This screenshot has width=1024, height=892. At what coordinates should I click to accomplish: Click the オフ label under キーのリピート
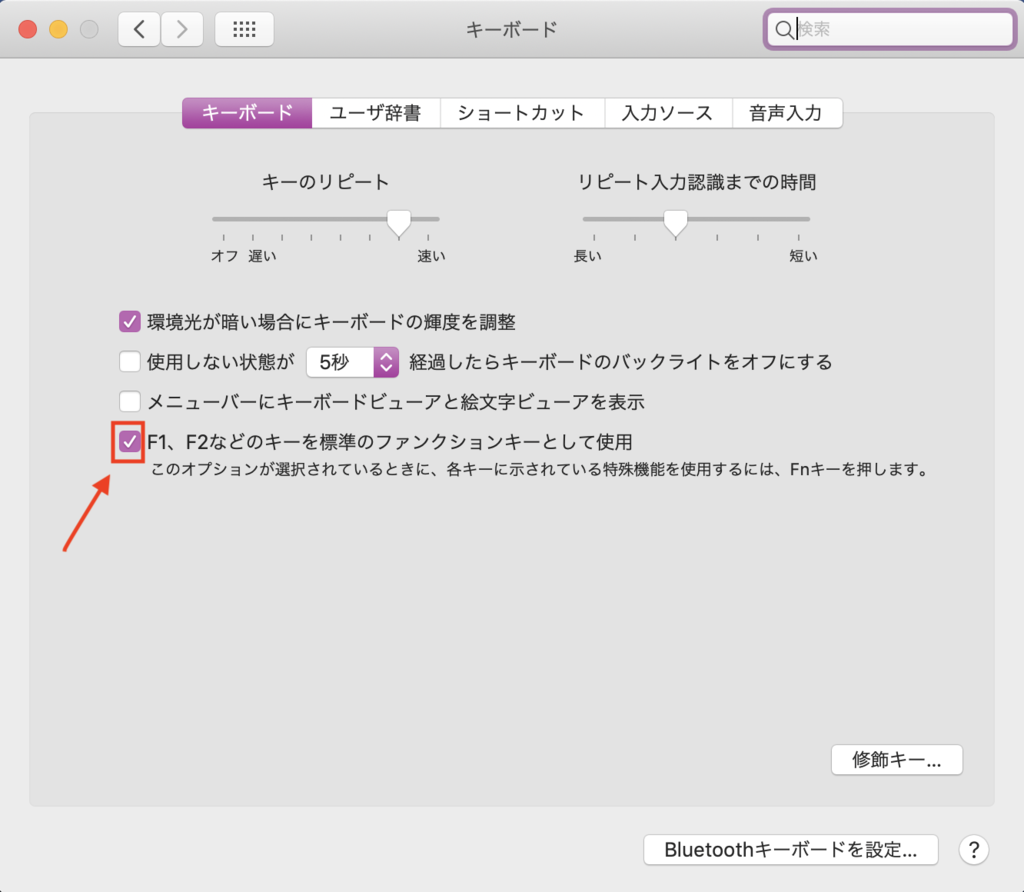tap(224, 256)
